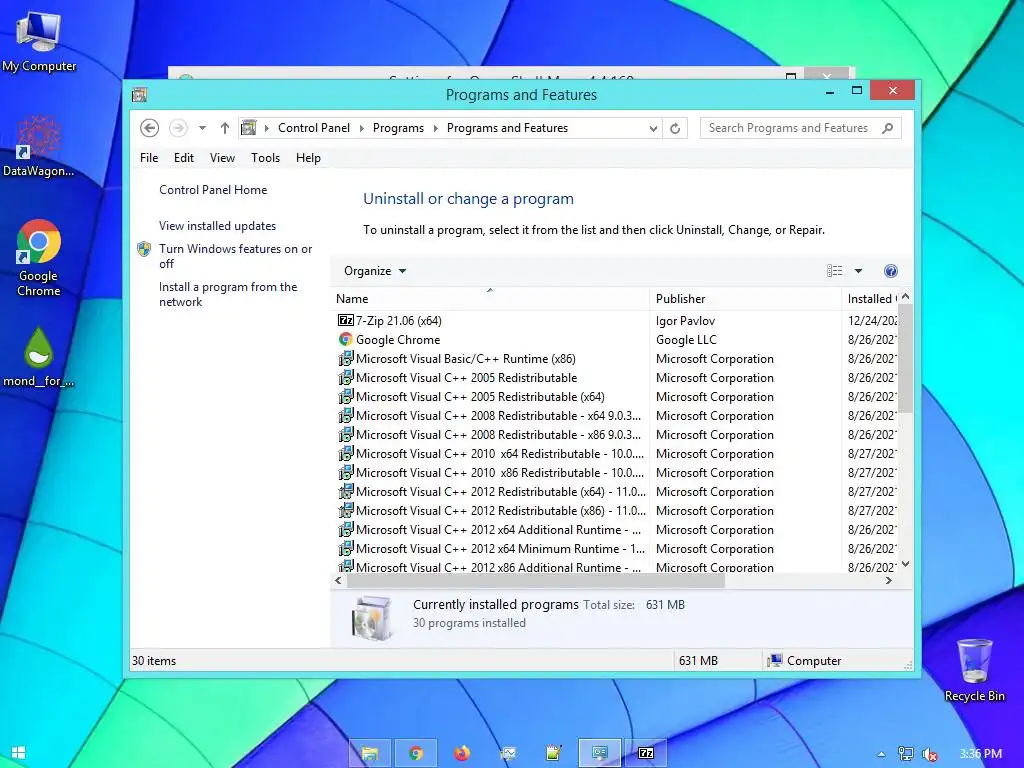1024x768 pixels.
Task: Select the 7-Zip 21.06 (x64) icon
Action: click(345, 321)
